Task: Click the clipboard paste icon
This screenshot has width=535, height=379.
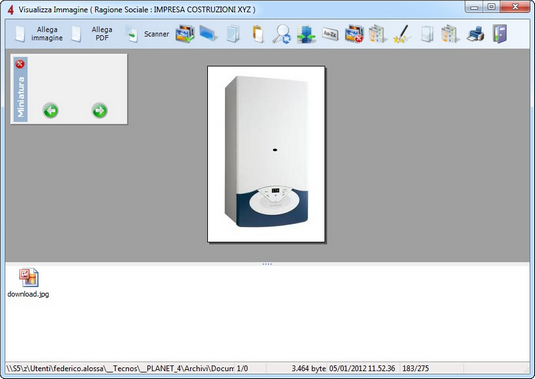Action: coord(258,34)
